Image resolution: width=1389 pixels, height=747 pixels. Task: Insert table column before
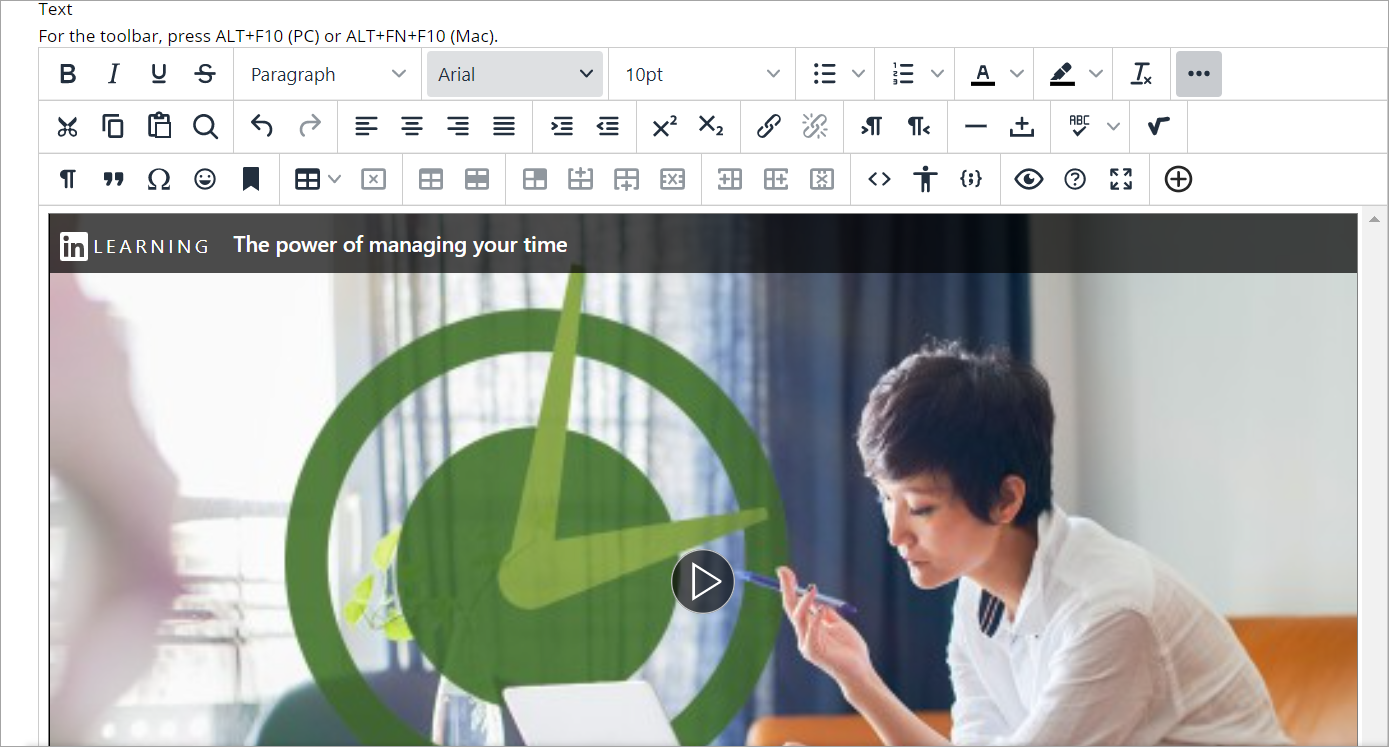[730, 179]
